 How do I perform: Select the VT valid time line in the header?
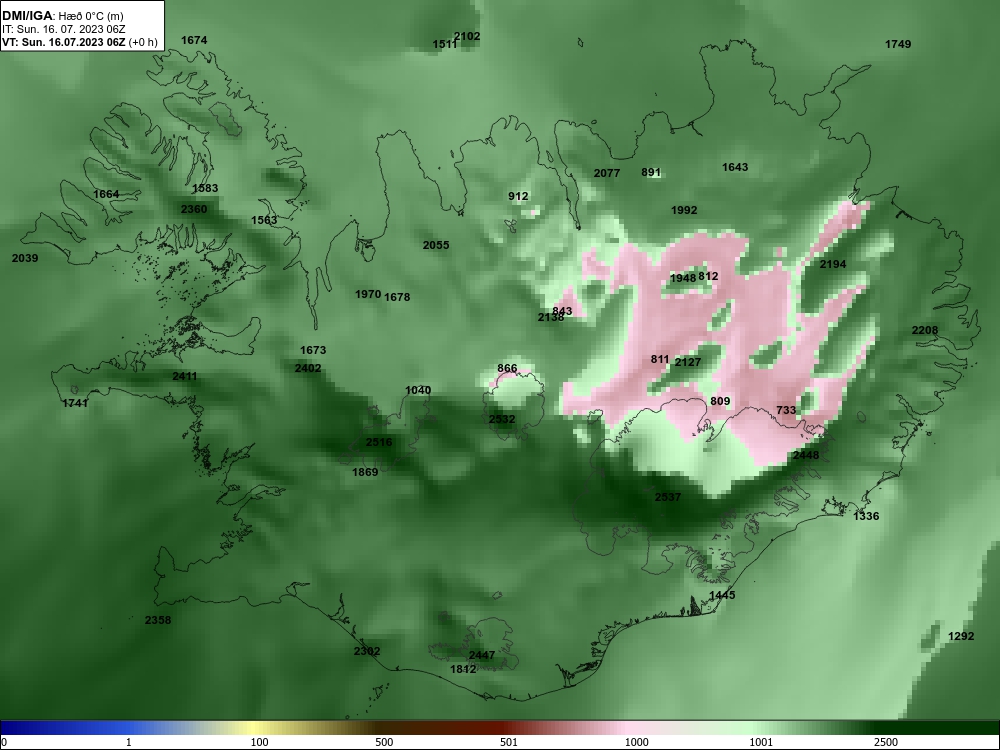[x=80, y=42]
